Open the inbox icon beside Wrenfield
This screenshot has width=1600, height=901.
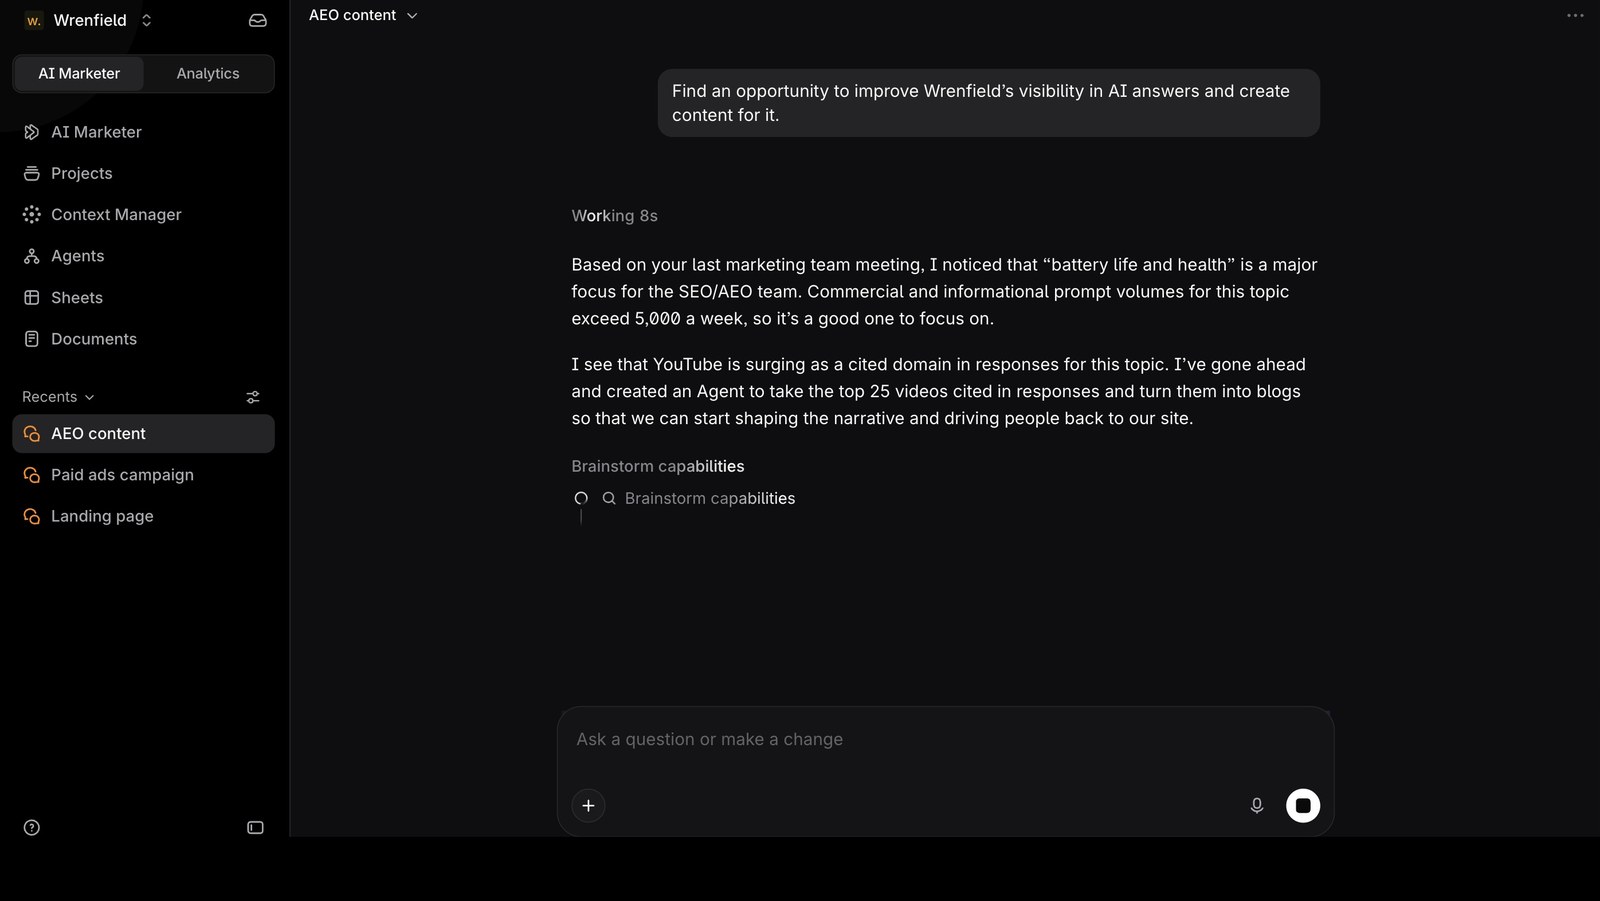tap(257, 20)
